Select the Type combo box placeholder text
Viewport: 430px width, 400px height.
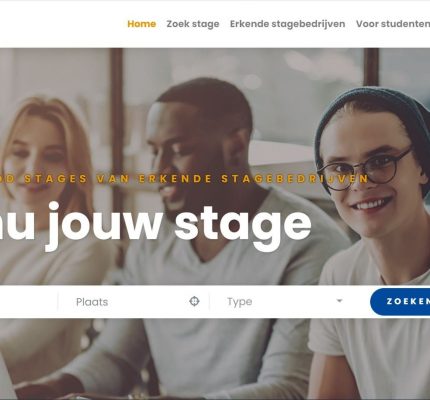pyautogui.click(x=239, y=302)
